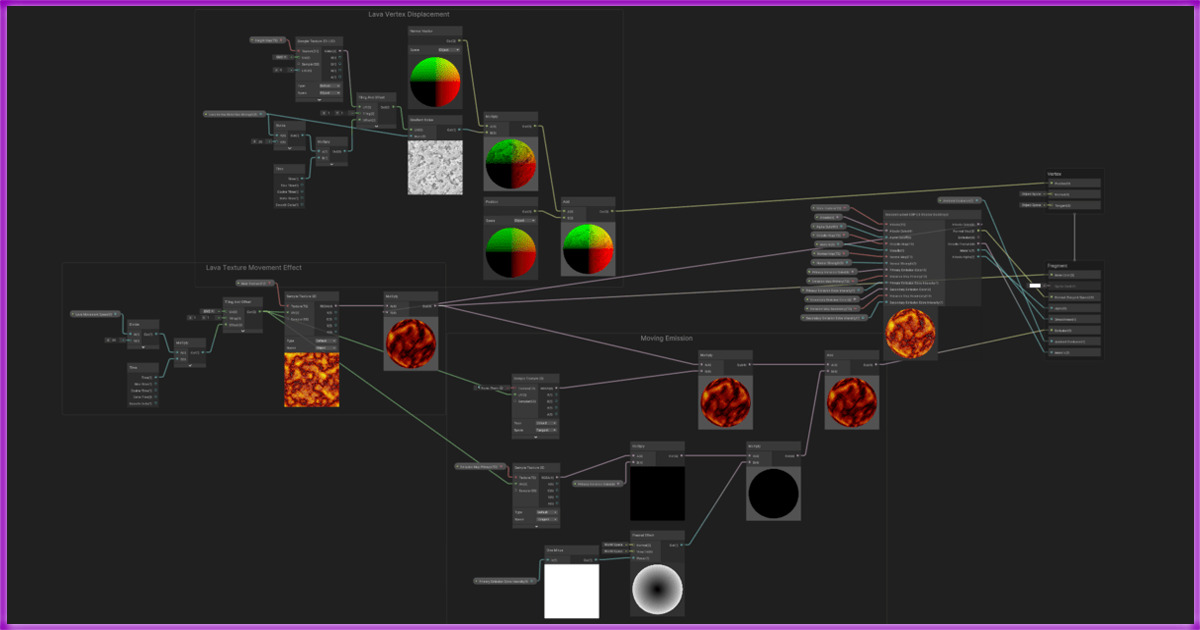Select the Lava Movement Speed property pill
1200x630 pixels.
(x=98, y=314)
